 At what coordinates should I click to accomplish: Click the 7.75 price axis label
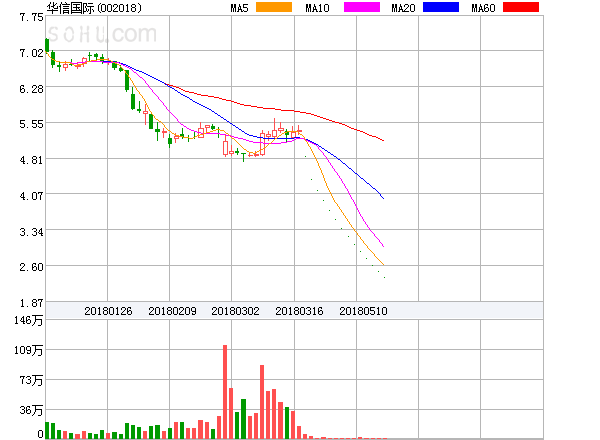[31, 17]
